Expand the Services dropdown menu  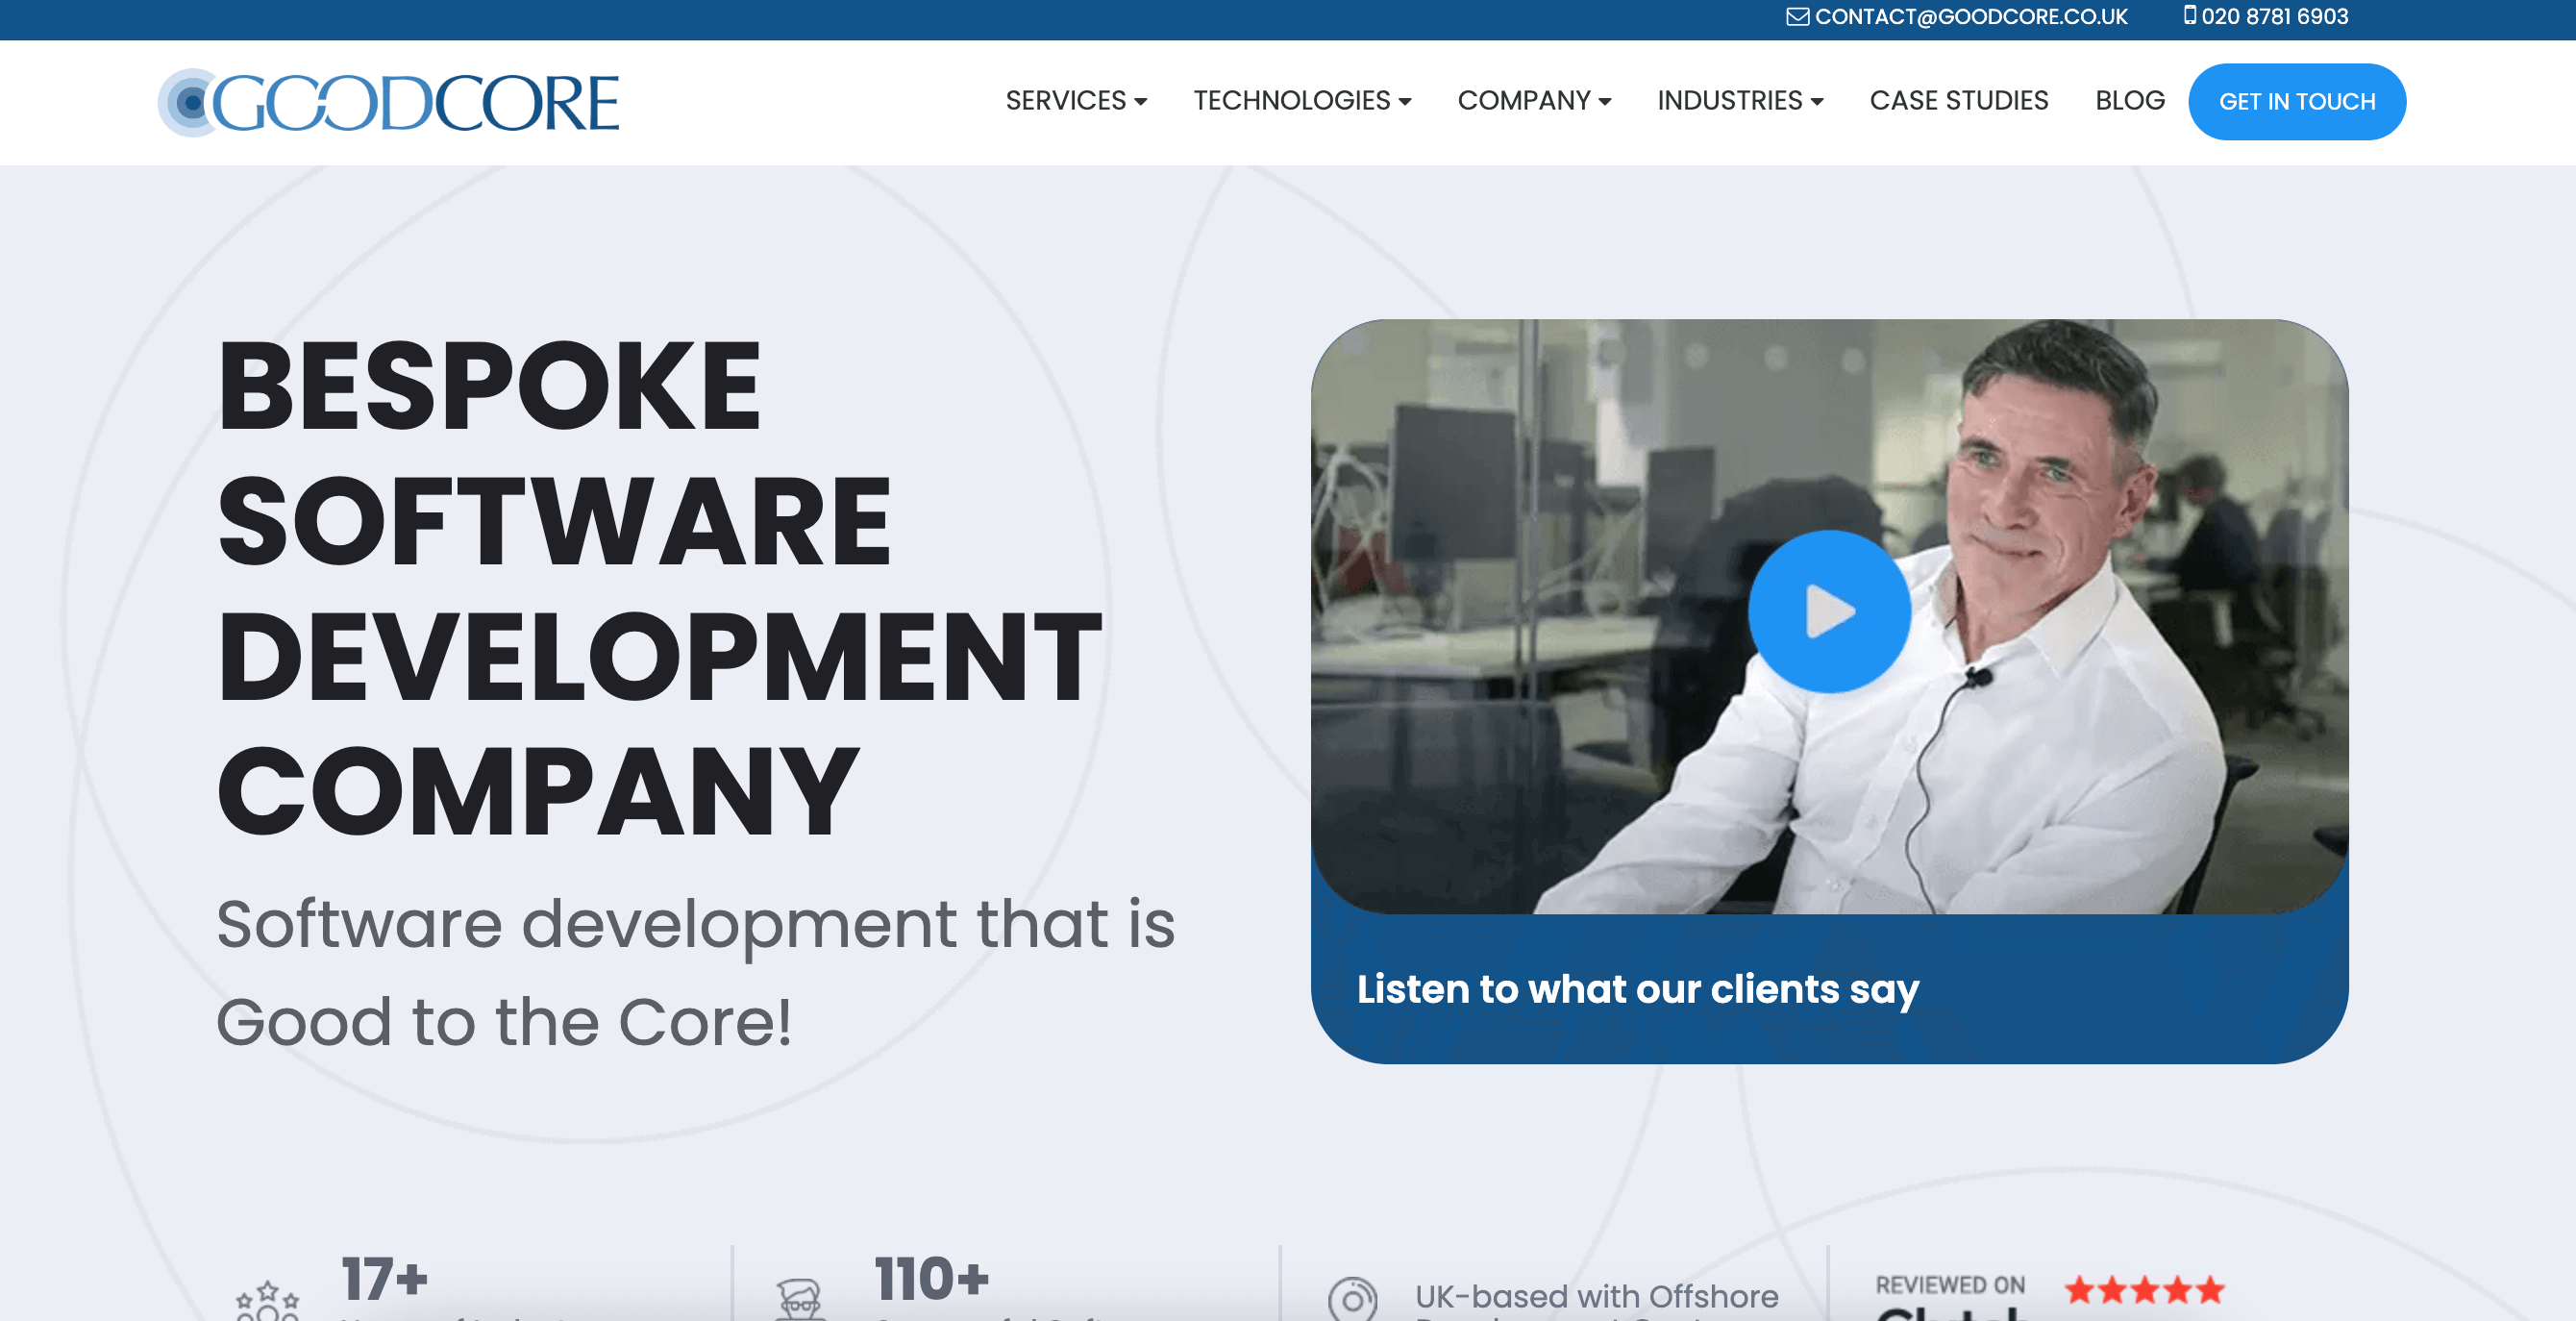1076,101
